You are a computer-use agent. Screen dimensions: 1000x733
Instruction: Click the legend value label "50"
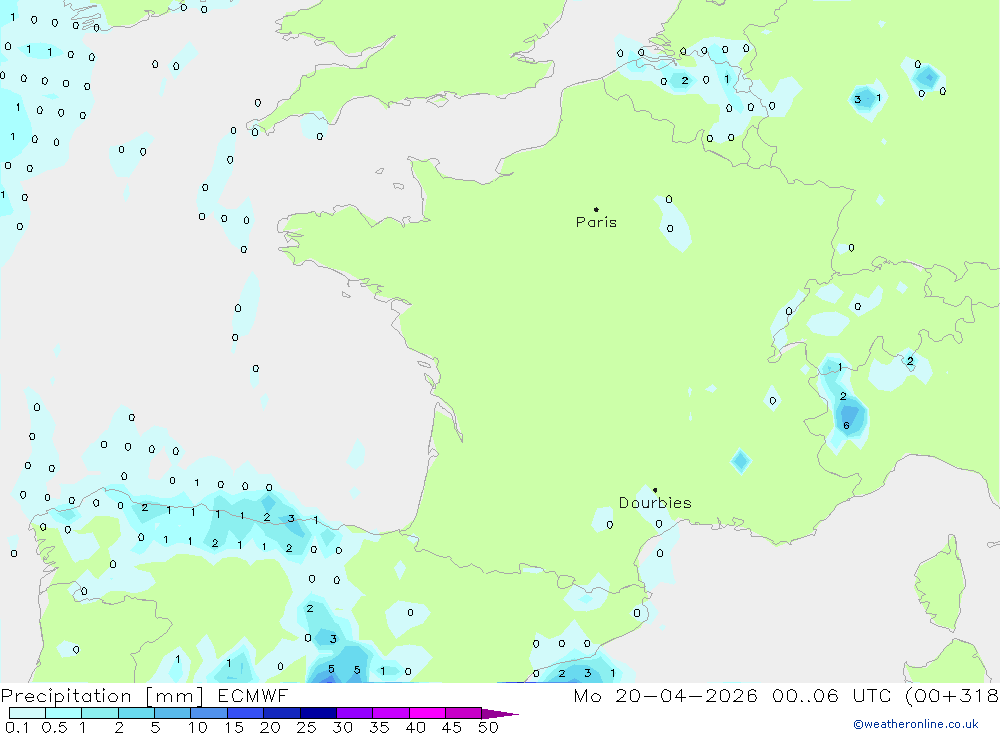(x=488, y=727)
